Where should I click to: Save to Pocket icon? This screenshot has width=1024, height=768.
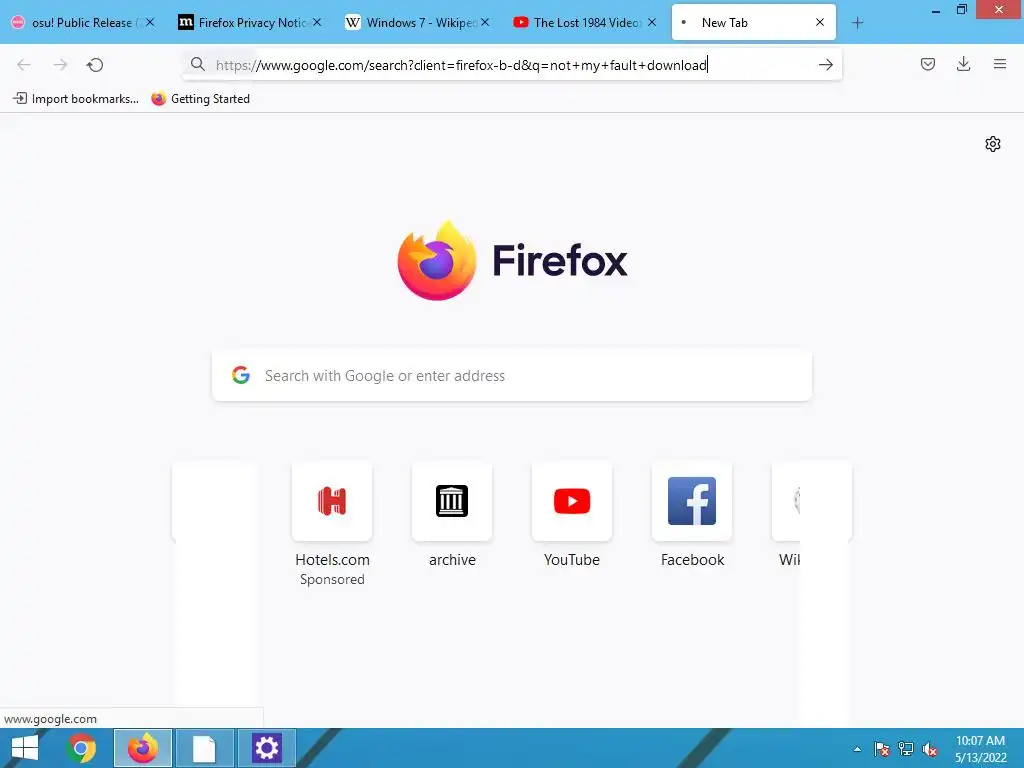pyautogui.click(x=928, y=64)
